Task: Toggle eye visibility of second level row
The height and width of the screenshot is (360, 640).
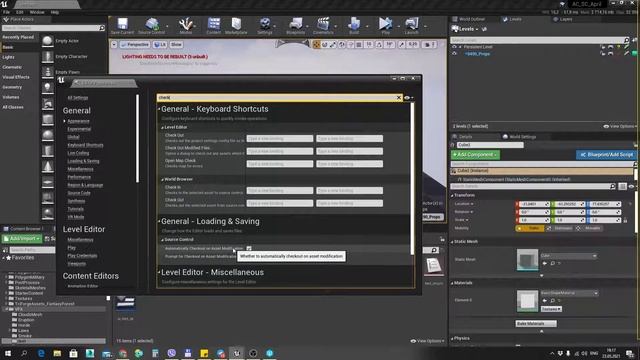Action: click(x=454, y=53)
